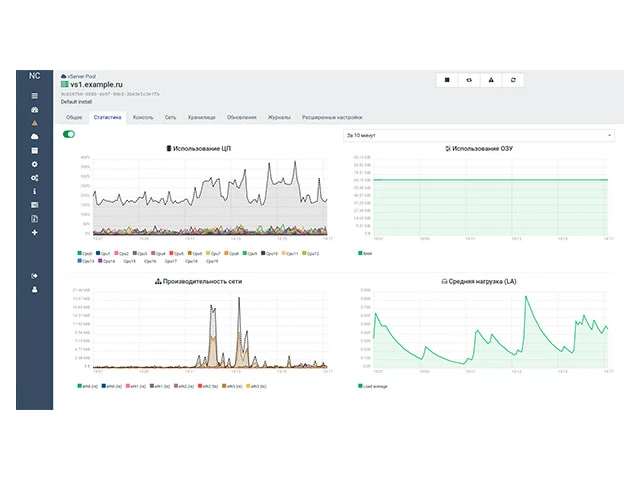Toggle Cpu0 series in CPU chart legend
Viewport: 640px width, 480px height.
pos(85,253)
